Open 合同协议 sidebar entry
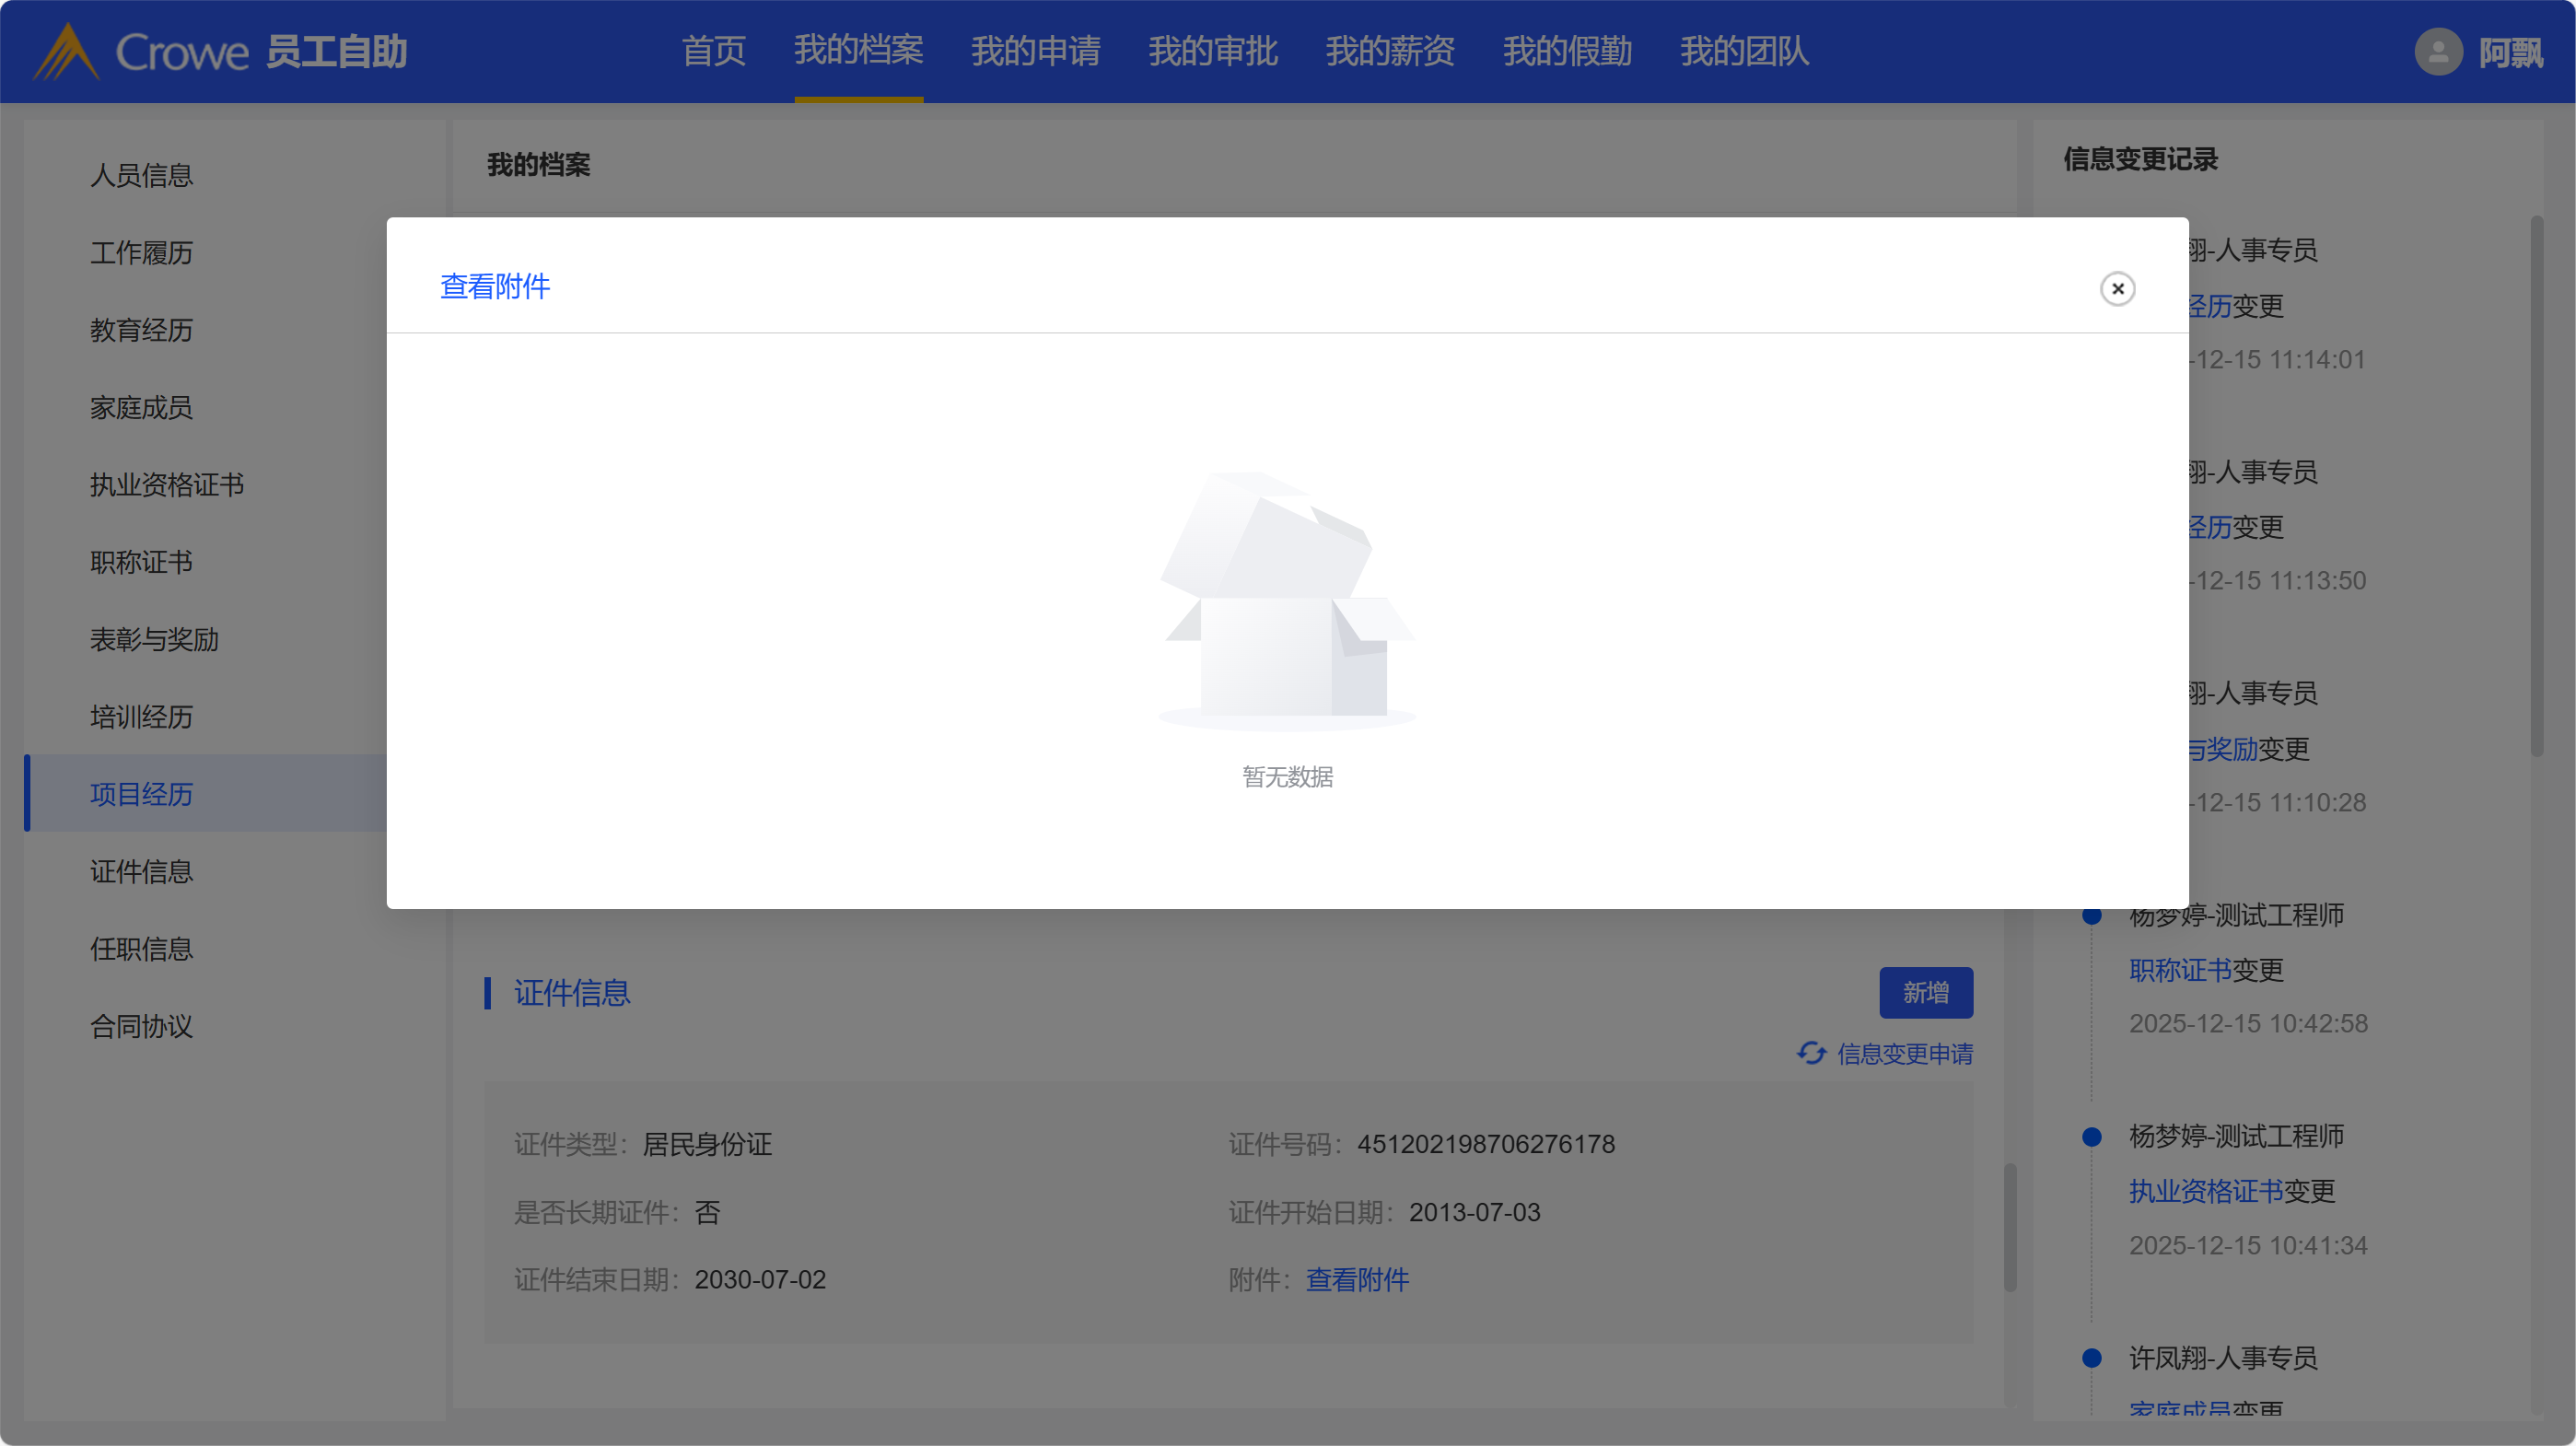Screen dimensions: 2576x1446 (141, 1026)
